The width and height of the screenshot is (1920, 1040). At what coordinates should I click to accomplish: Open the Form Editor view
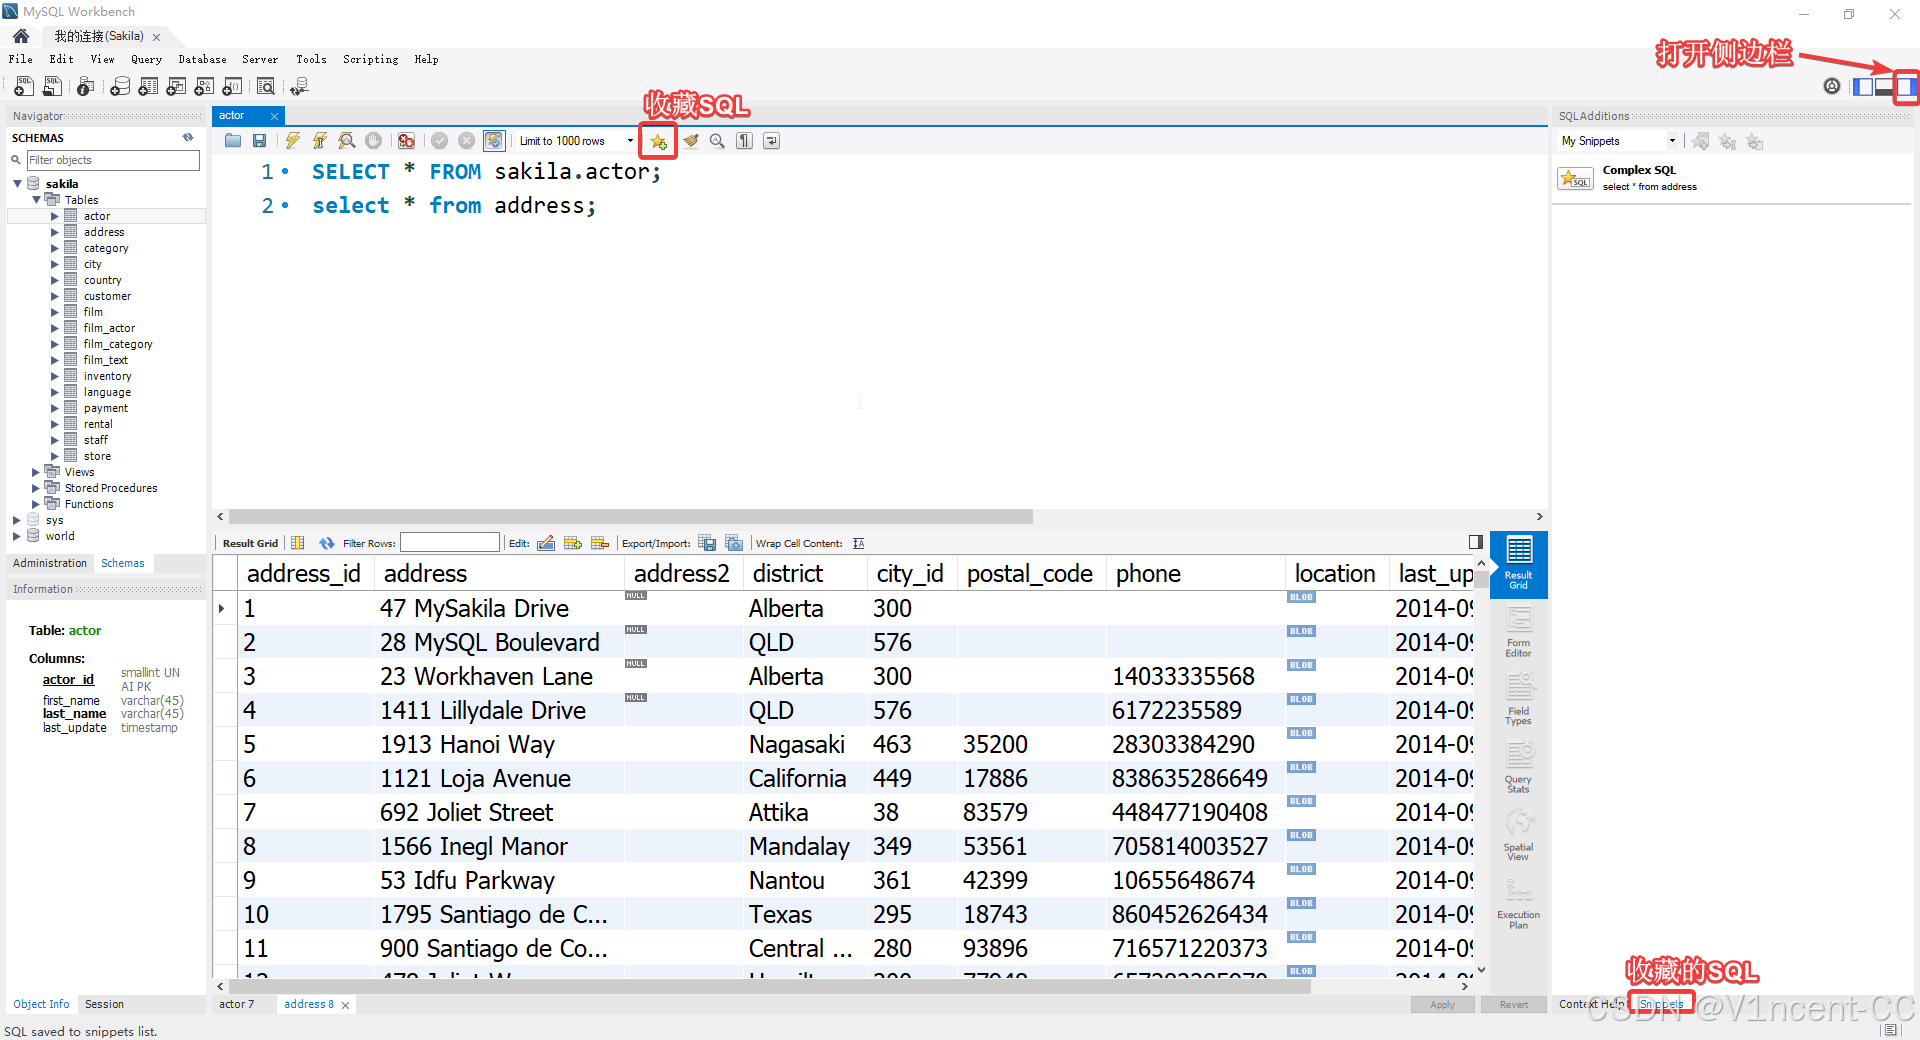[x=1518, y=633]
